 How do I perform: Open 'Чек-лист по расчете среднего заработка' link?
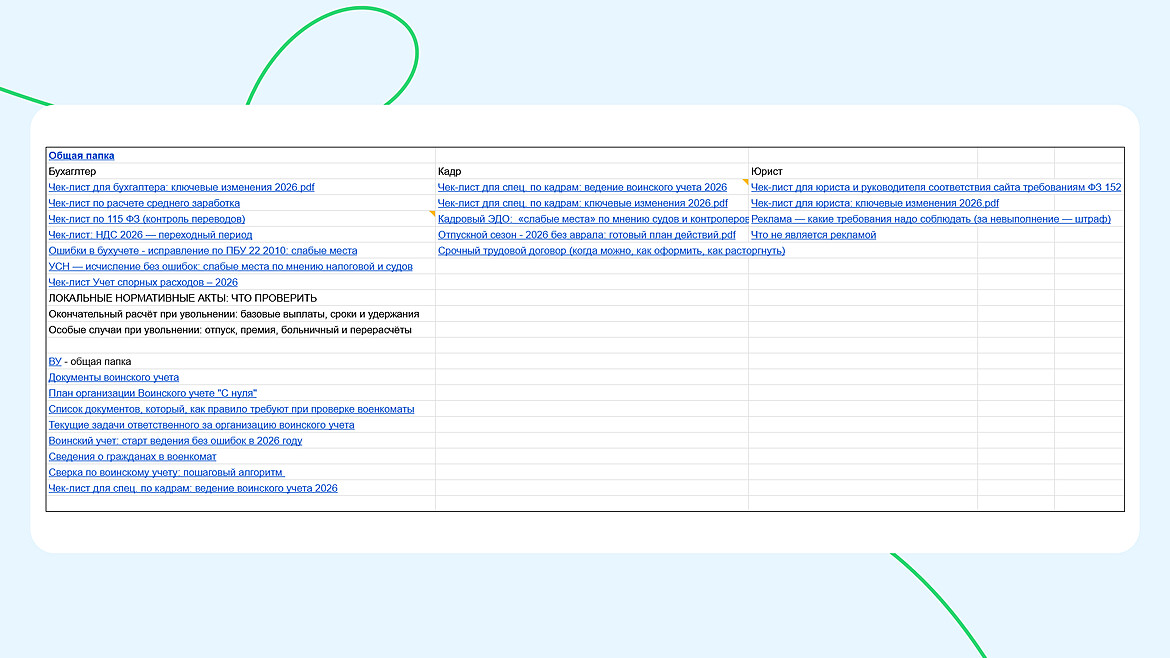click(x=144, y=203)
